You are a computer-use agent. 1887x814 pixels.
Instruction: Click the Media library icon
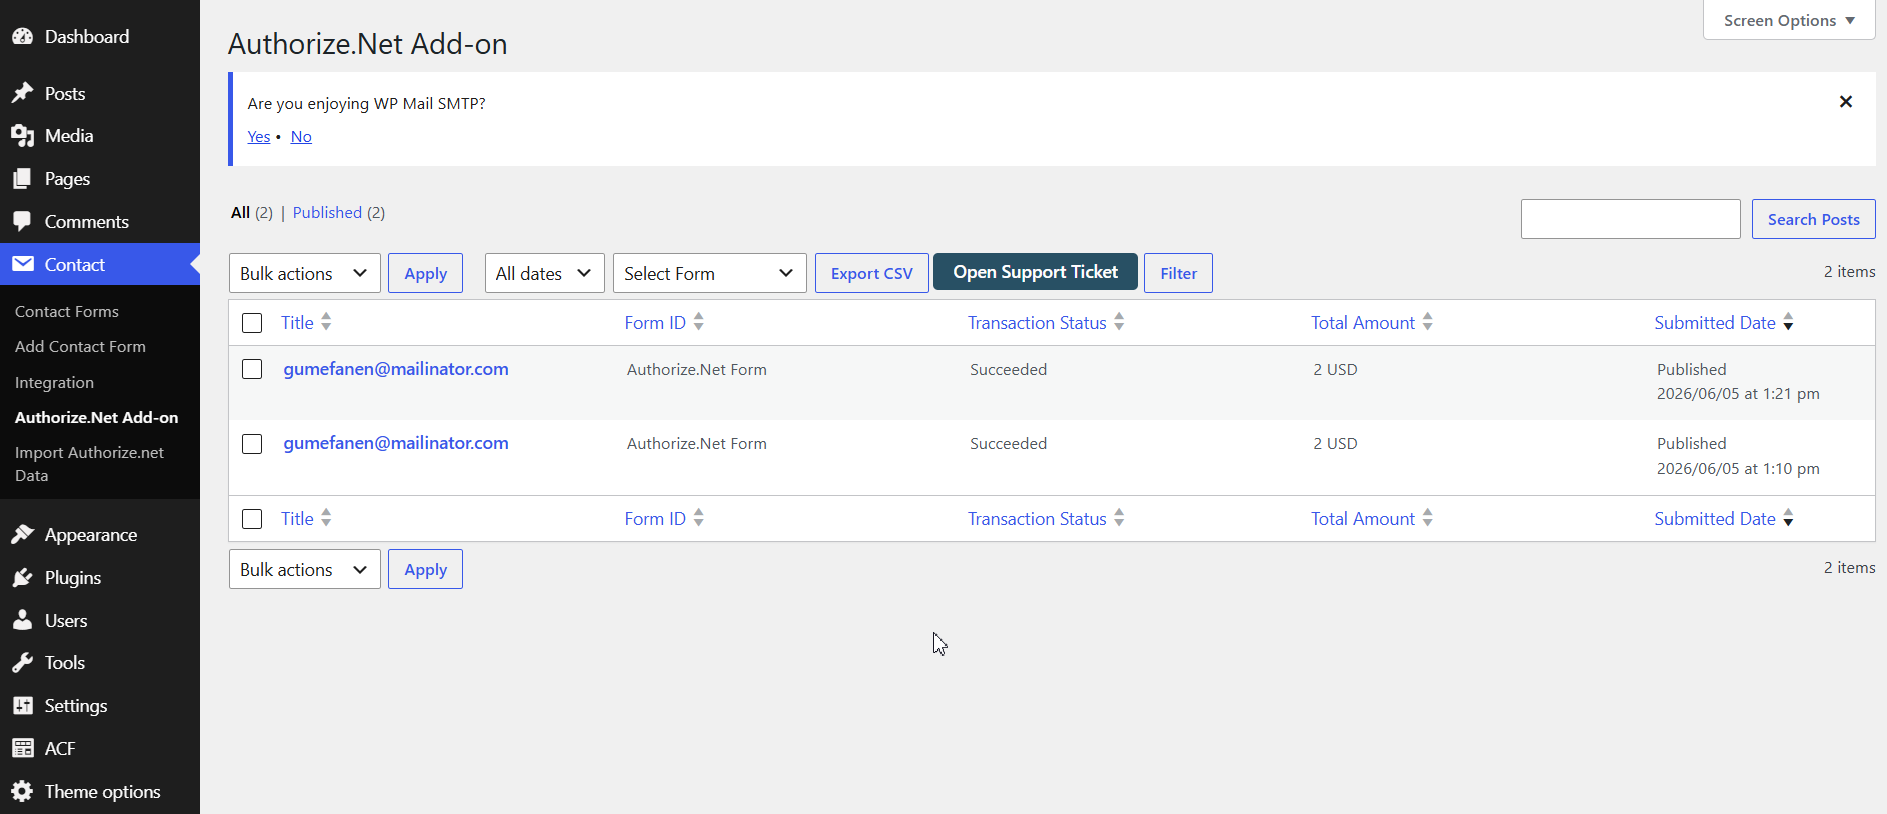coord(22,136)
